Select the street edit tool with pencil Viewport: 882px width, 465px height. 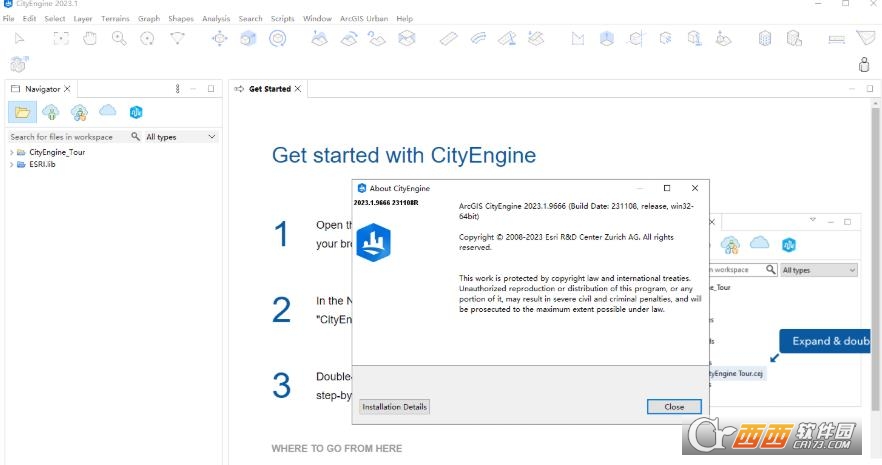point(507,38)
